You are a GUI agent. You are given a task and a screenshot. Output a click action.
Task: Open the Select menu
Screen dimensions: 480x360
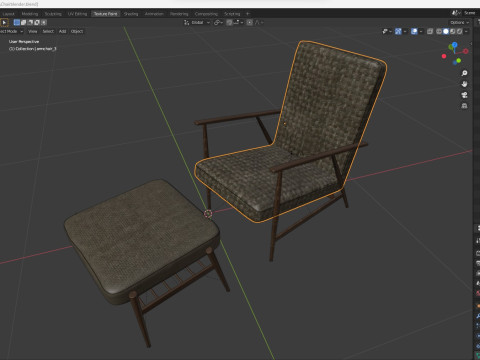(48, 31)
